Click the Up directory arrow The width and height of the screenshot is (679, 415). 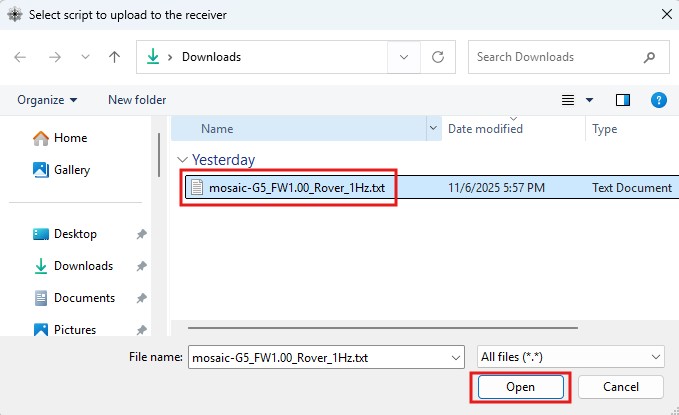point(114,57)
